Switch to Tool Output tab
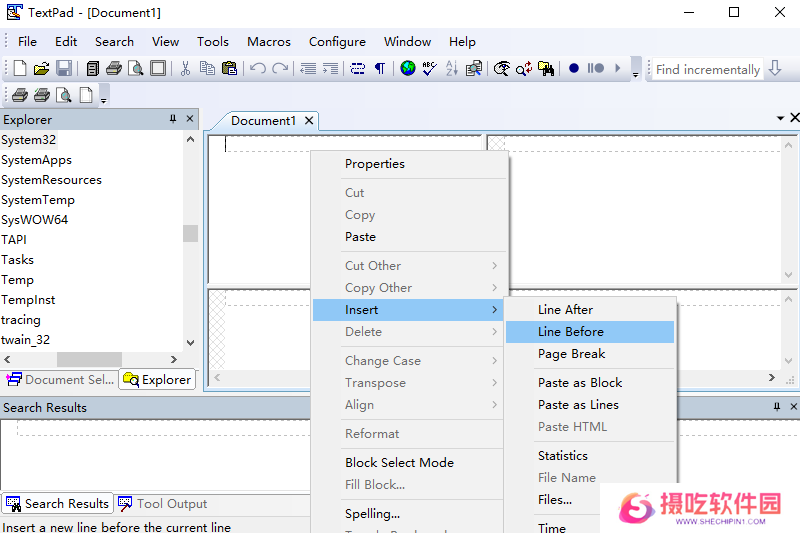Viewport: 800px width, 533px height. (x=163, y=503)
